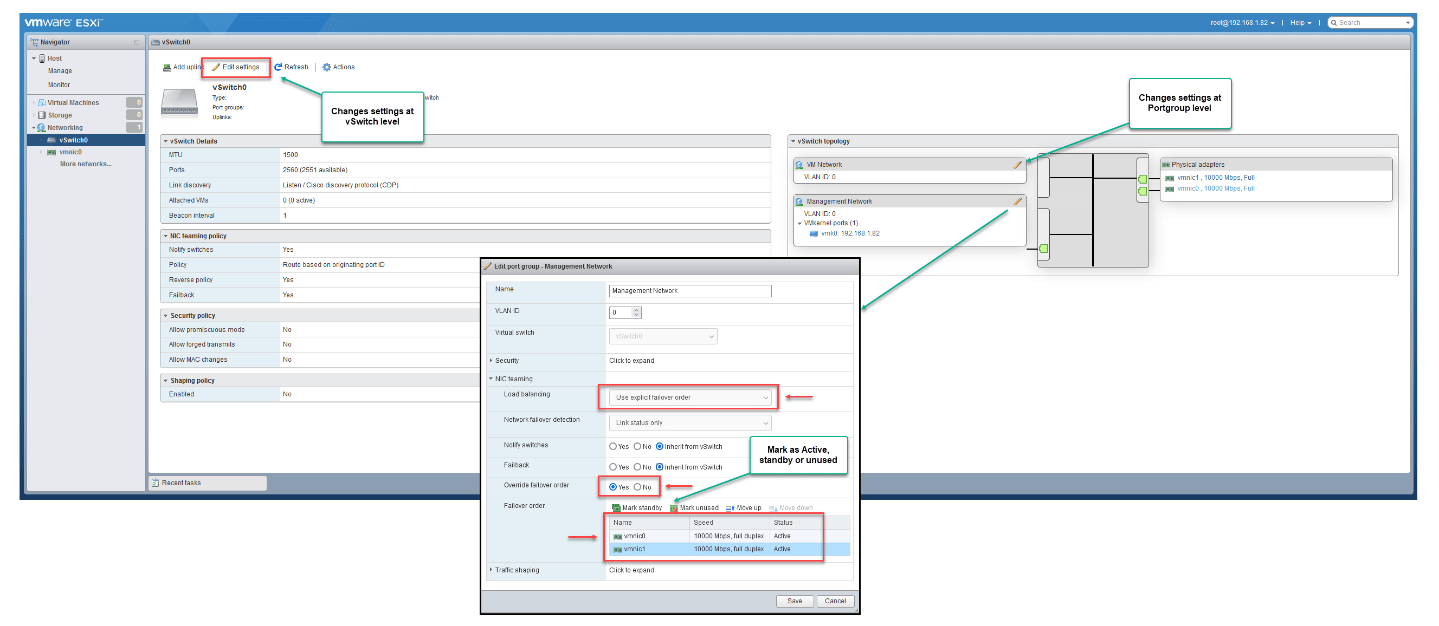Click the Host icon in Navigator
The image size is (1439, 626).
tap(42, 59)
